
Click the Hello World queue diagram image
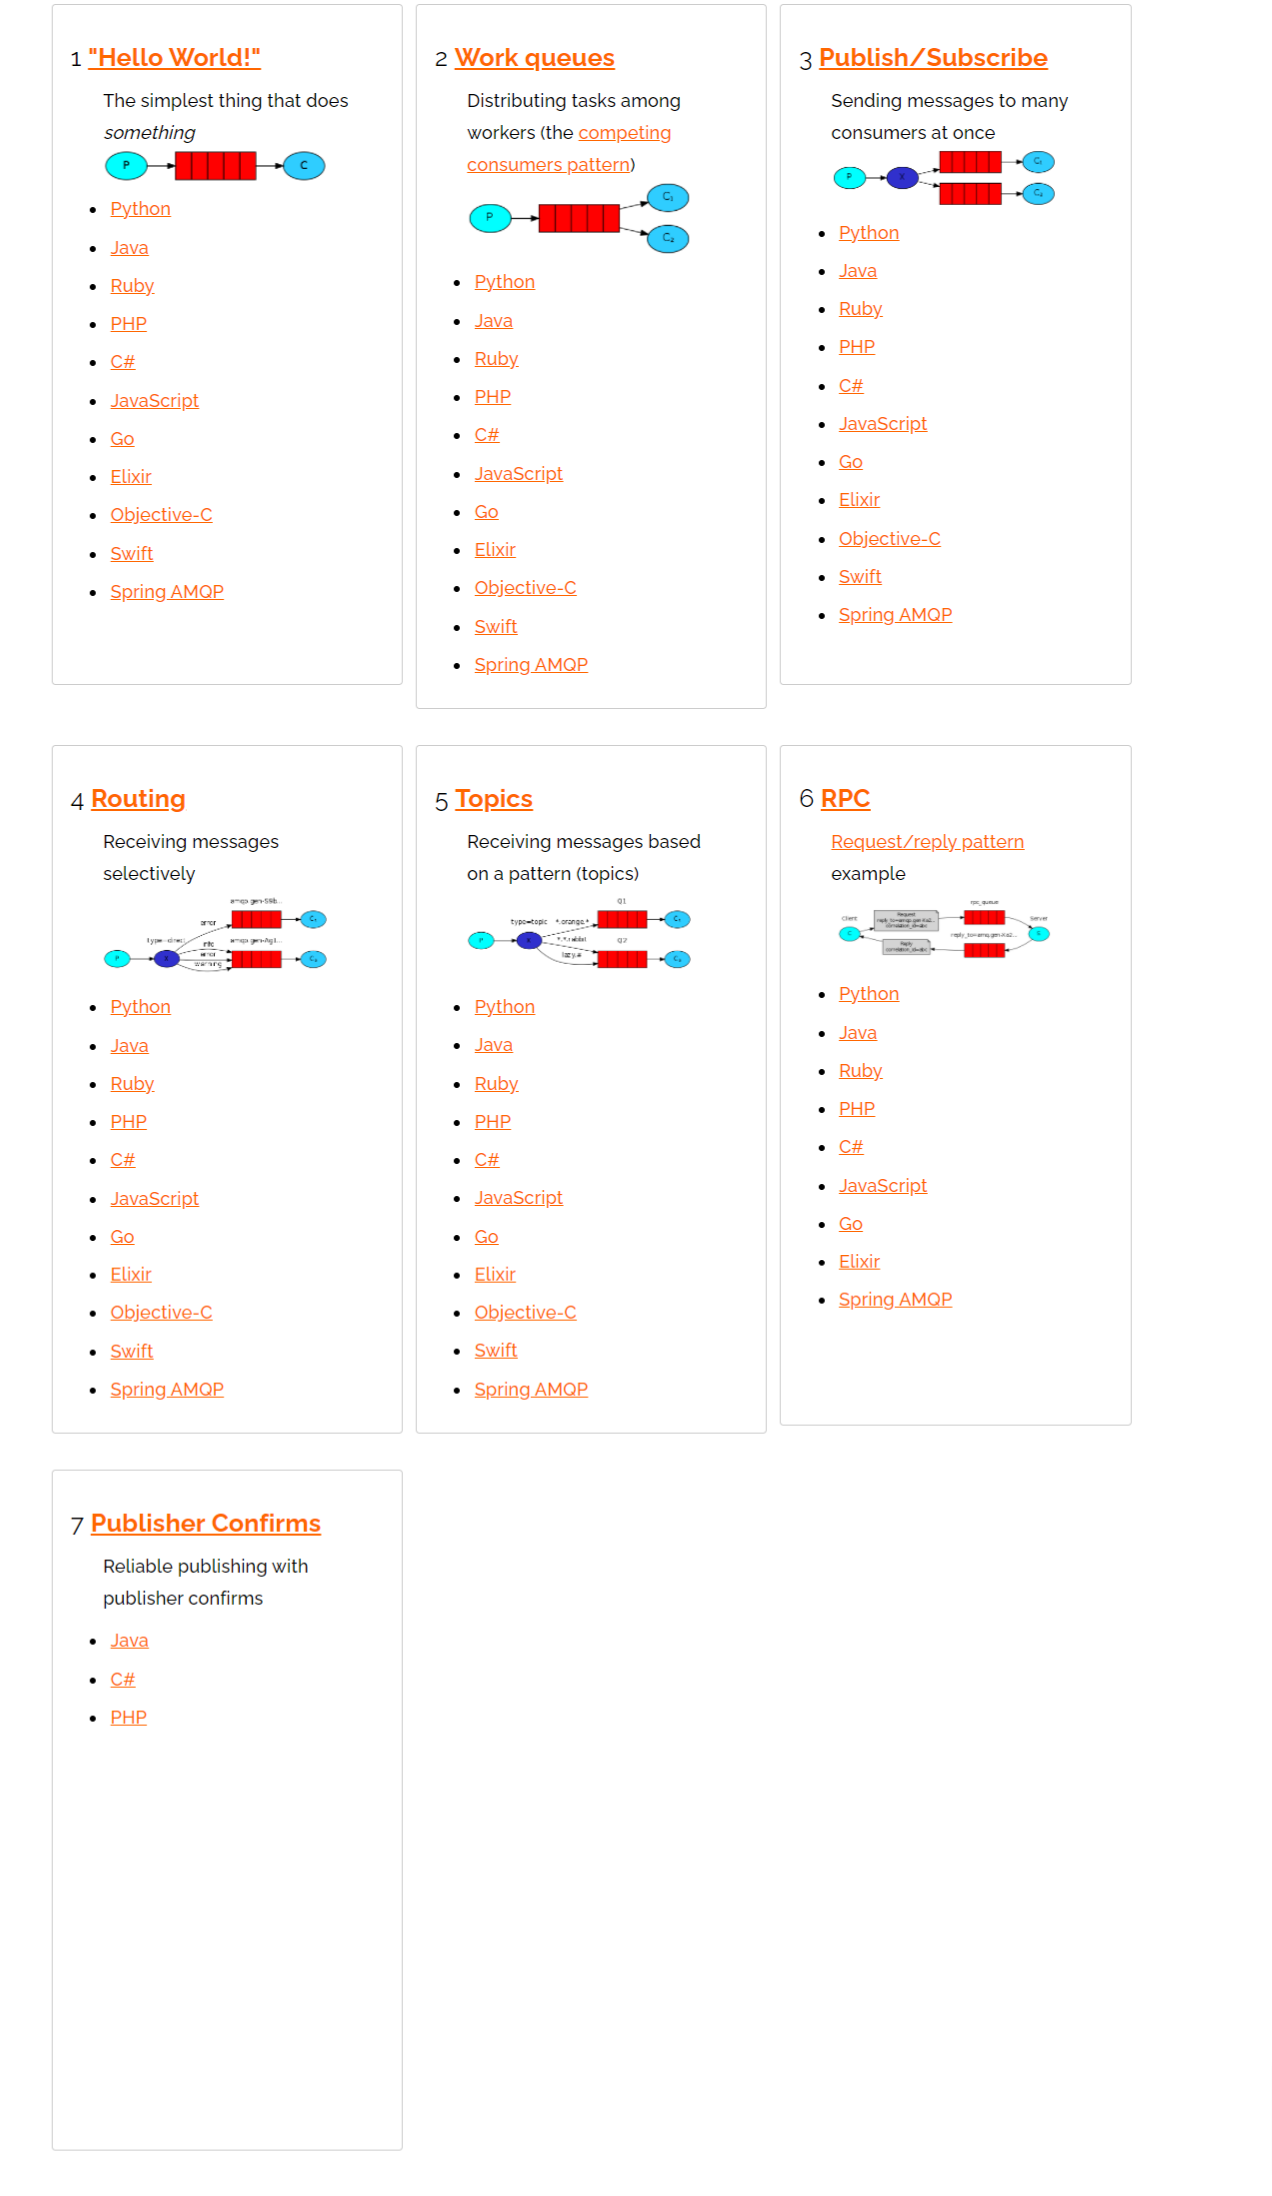tap(215, 166)
